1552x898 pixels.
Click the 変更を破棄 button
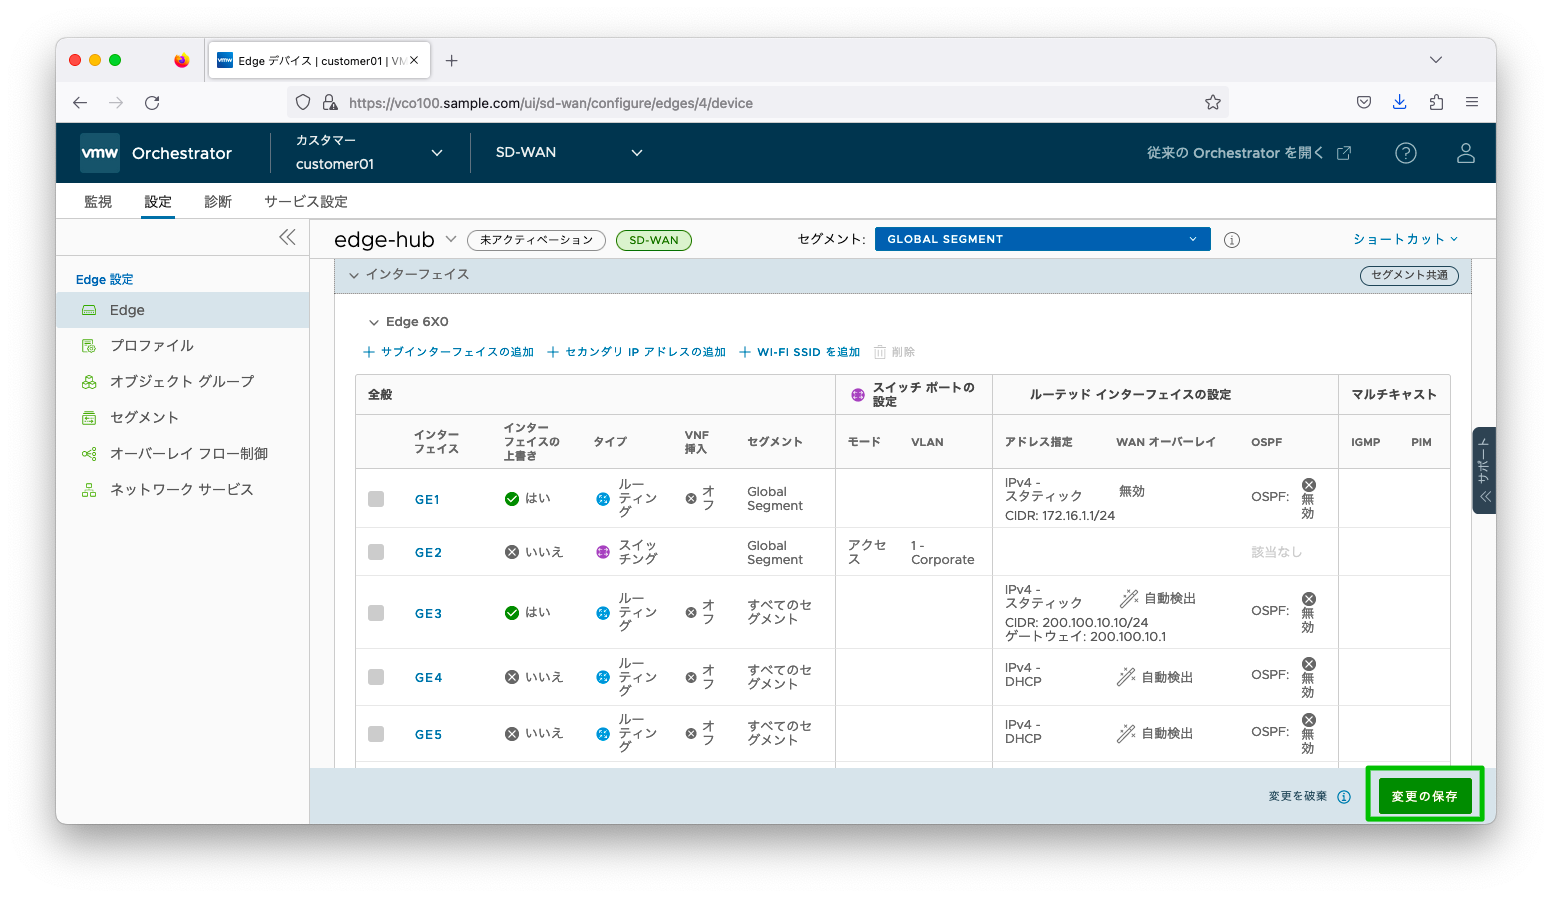click(x=1298, y=797)
